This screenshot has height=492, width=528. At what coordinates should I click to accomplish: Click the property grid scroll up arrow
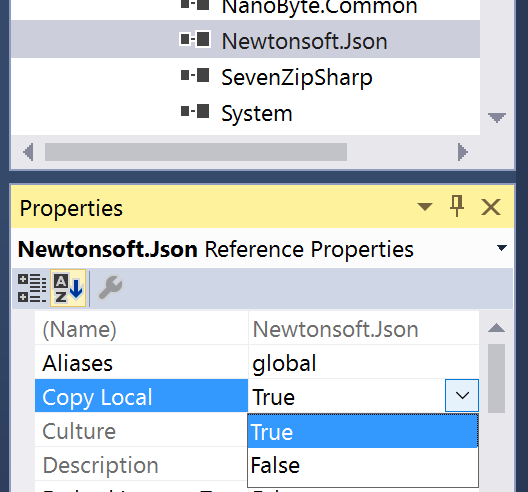point(496,328)
